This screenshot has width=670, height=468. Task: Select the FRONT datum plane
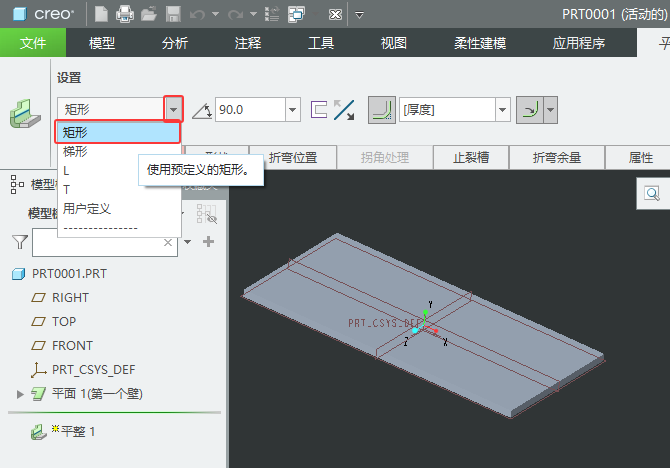coord(72,345)
